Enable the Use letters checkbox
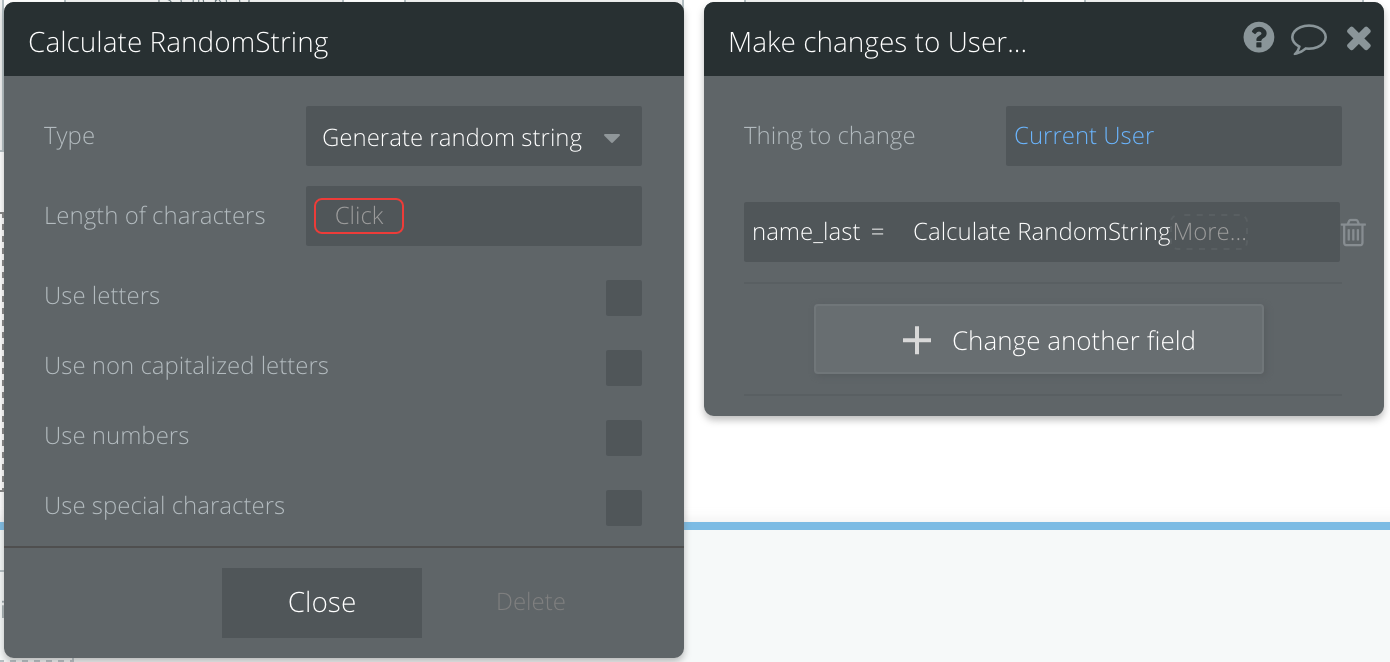The image size is (1390, 662). click(x=623, y=298)
